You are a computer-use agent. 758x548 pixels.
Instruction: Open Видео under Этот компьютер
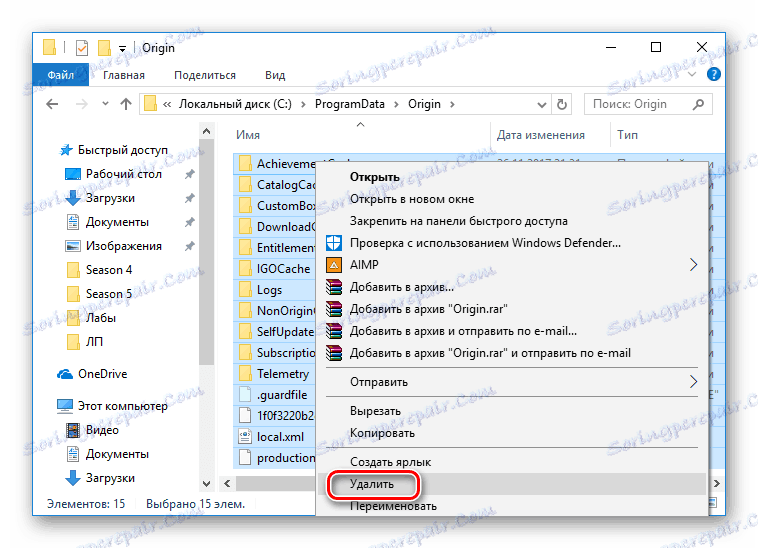point(93,430)
